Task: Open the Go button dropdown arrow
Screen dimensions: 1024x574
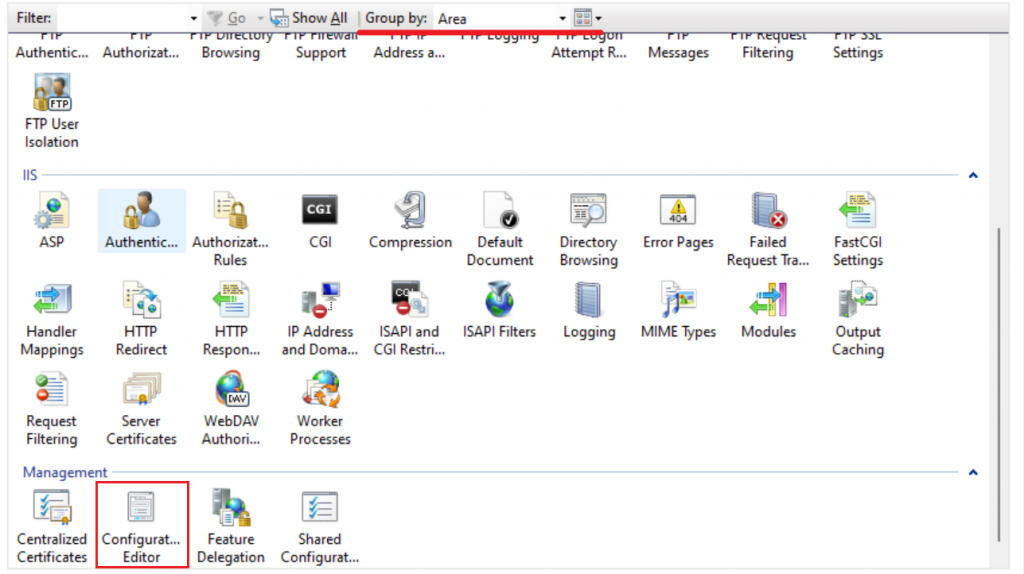Action: pos(260,18)
